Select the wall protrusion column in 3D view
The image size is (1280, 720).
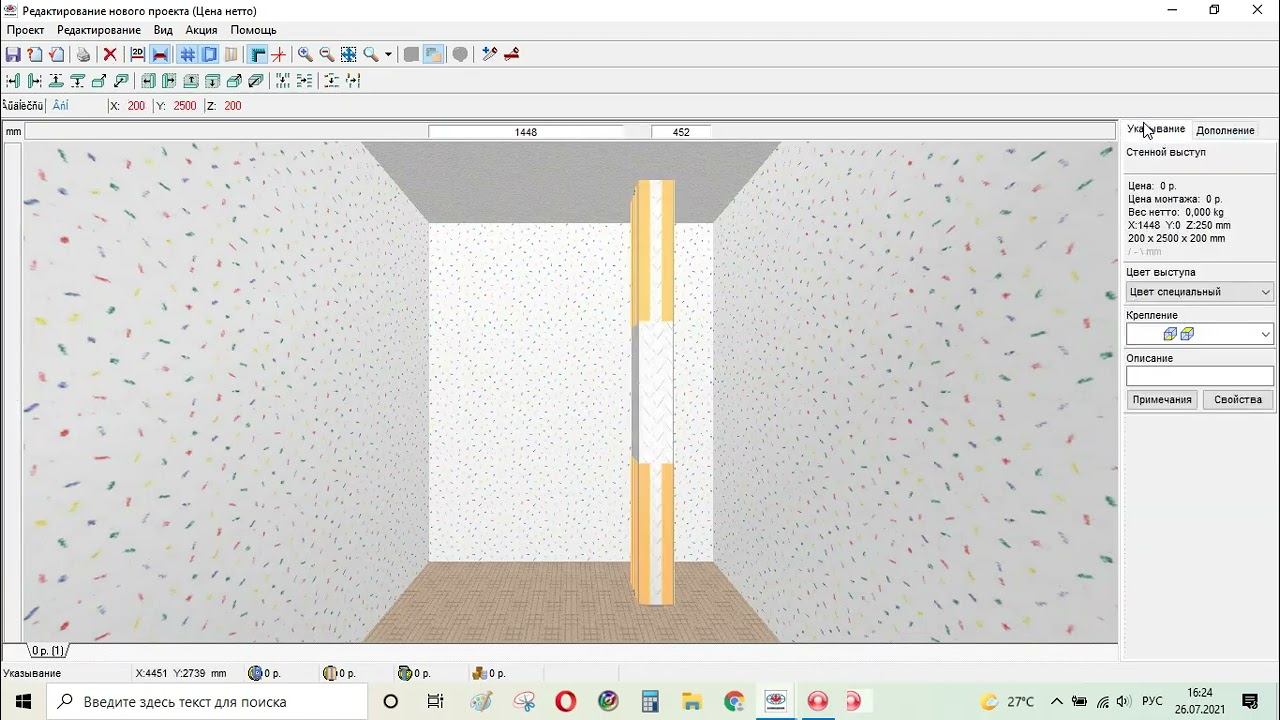tap(654, 393)
